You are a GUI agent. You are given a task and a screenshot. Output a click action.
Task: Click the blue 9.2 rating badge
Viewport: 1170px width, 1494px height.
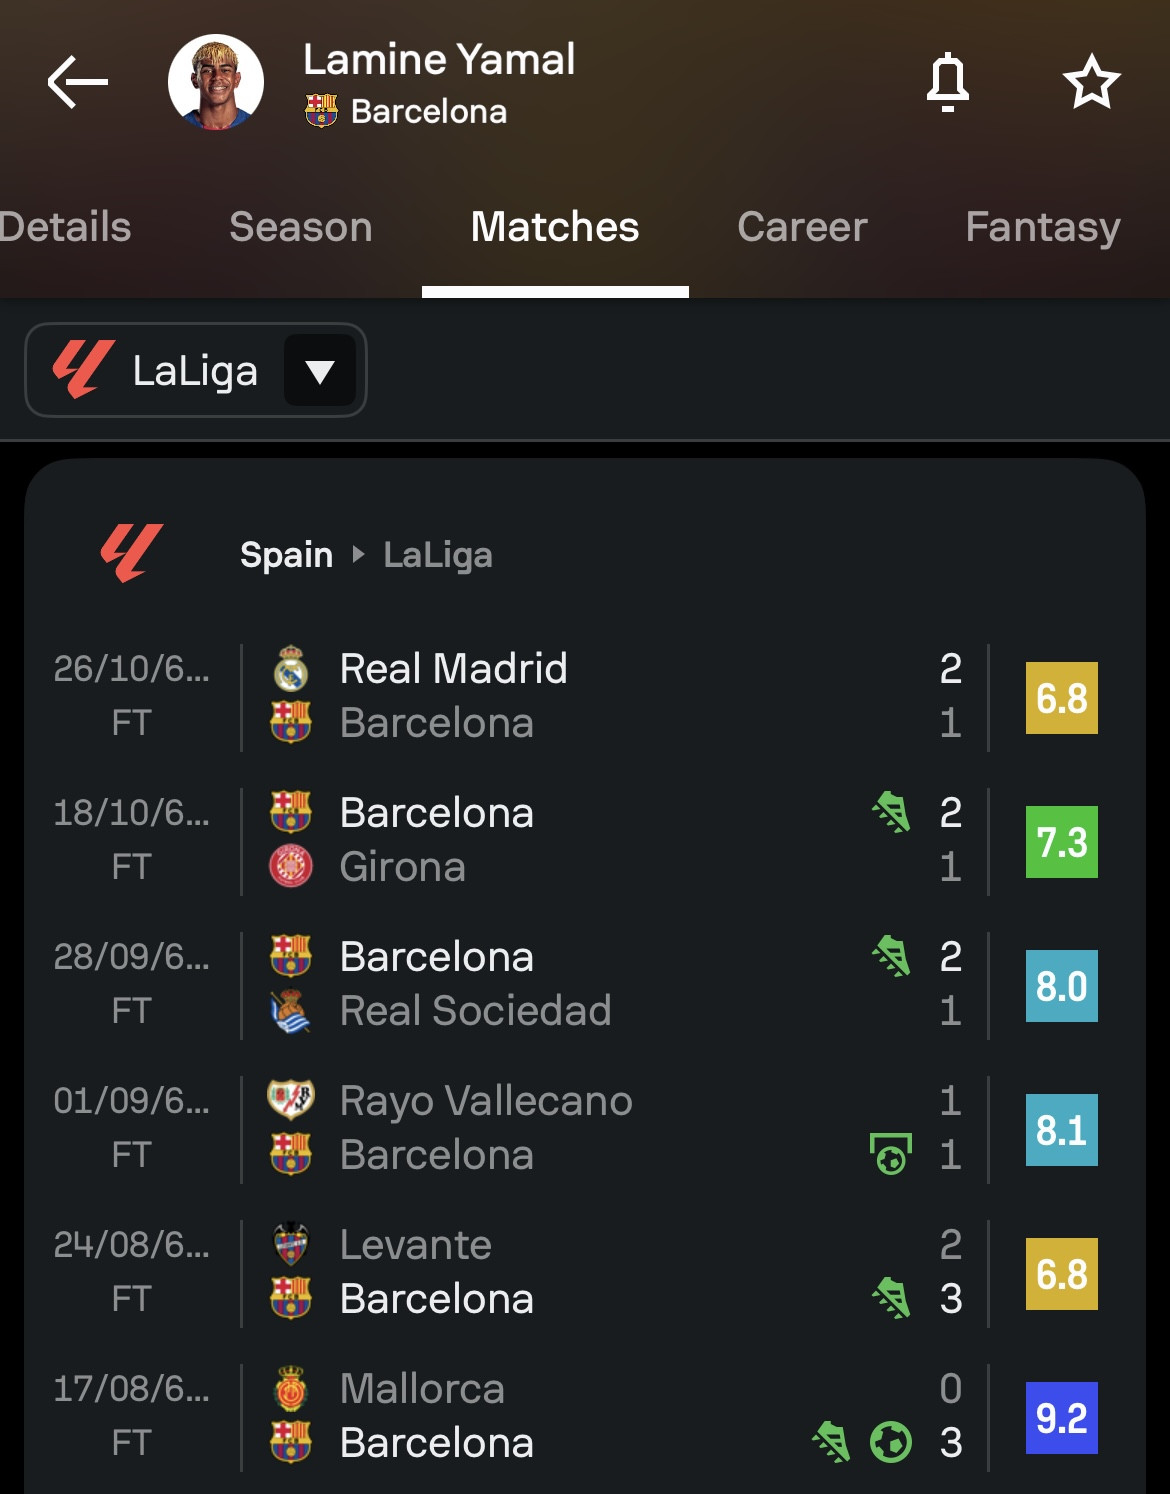pyautogui.click(x=1061, y=1418)
